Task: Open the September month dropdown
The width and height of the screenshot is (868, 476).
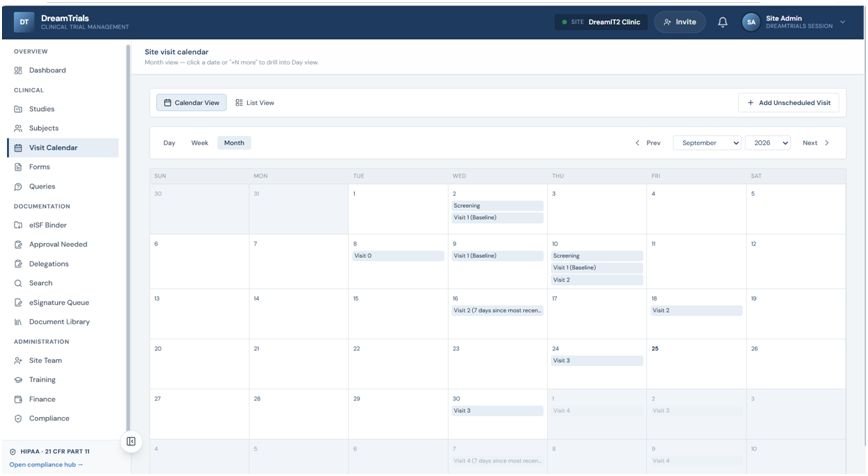Action: click(x=708, y=143)
